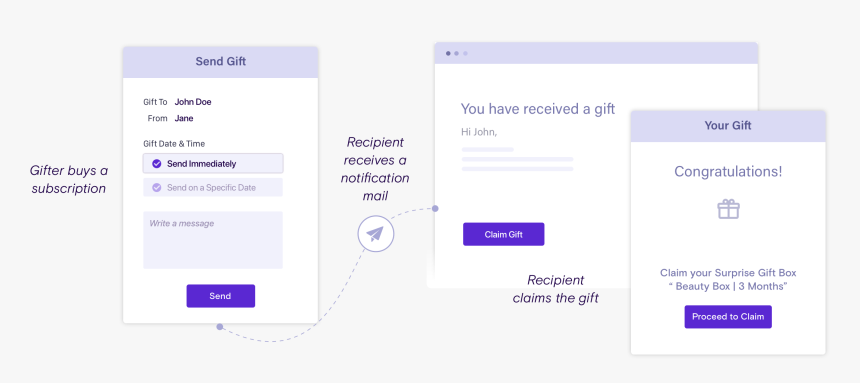Viewport: 860px width, 383px height.
Task: Click the Congratulations! heading text
Action: tap(728, 172)
